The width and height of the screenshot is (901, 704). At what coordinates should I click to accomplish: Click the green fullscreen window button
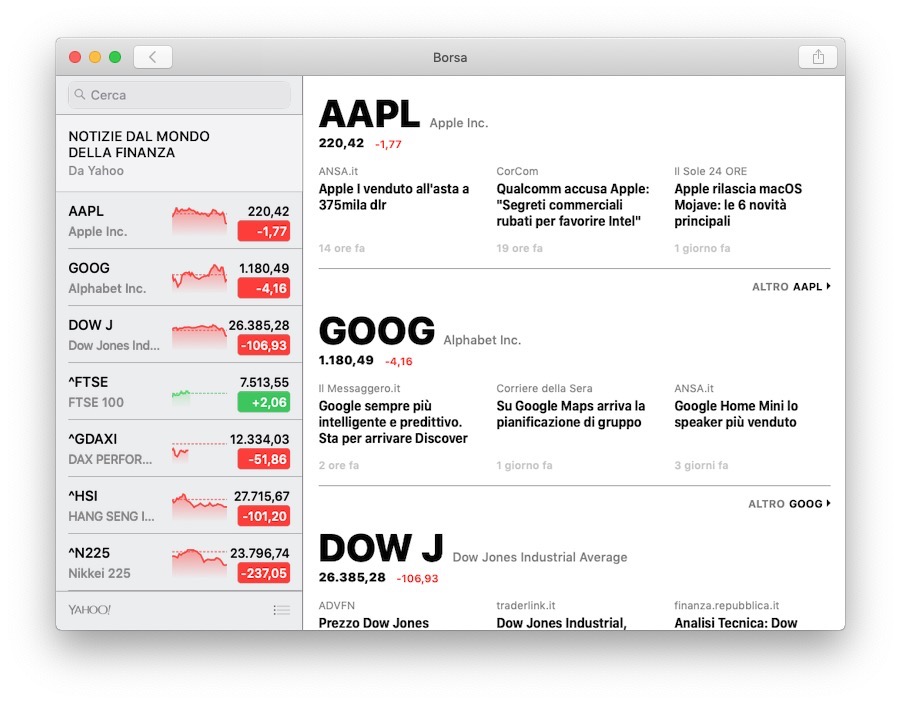coord(115,57)
